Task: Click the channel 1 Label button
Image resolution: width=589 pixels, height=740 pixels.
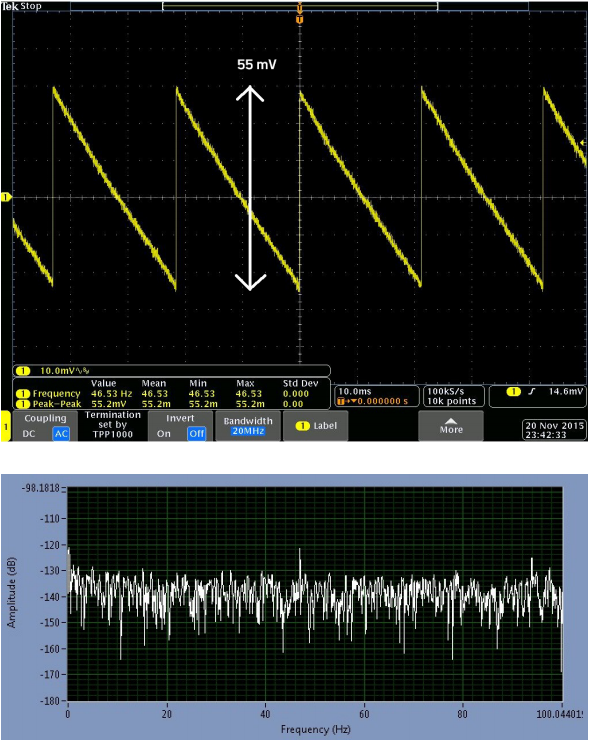Action: click(x=316, y=426)
